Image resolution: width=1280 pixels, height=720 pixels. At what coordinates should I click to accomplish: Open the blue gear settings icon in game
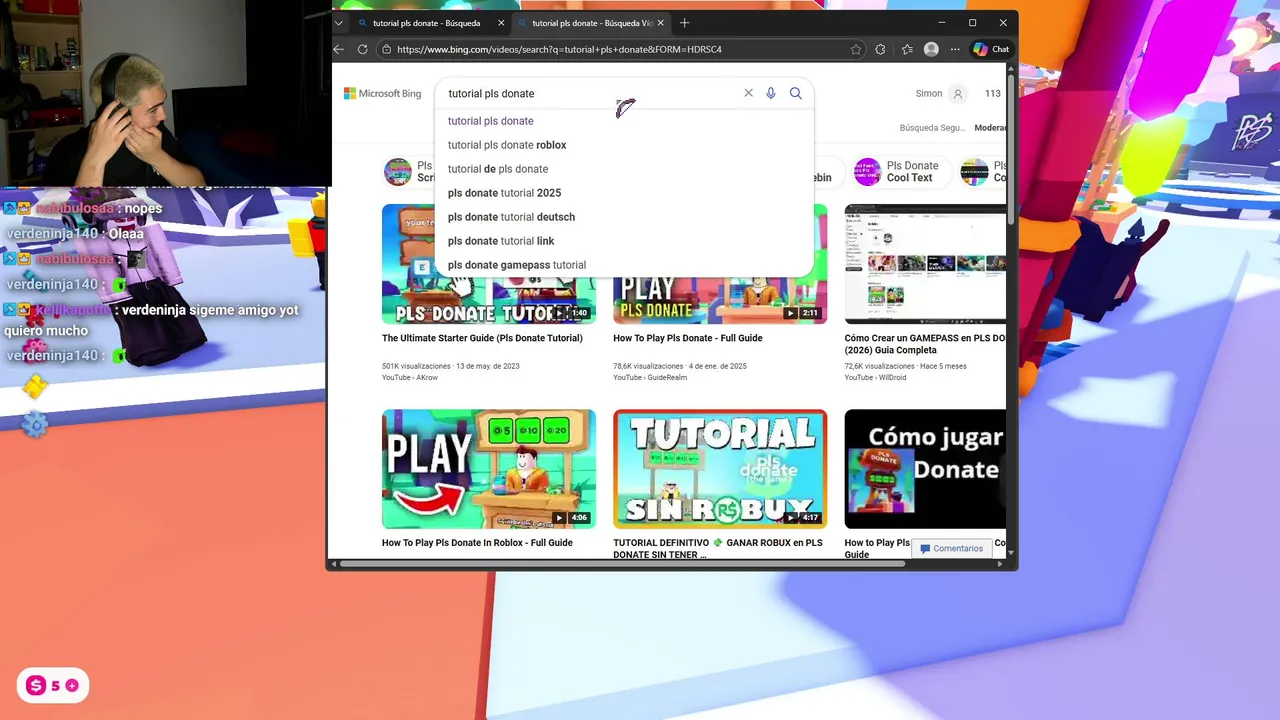point(35,425)
